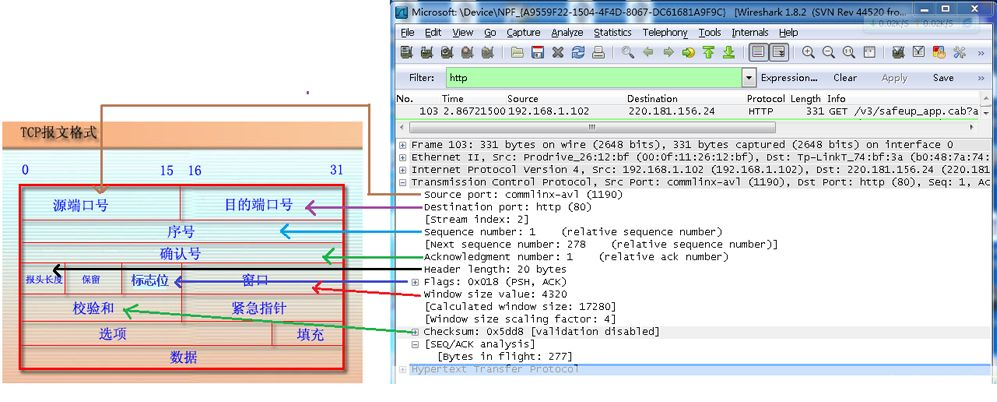
Task: Restart the live capture icon
Action: pos(488,53)
